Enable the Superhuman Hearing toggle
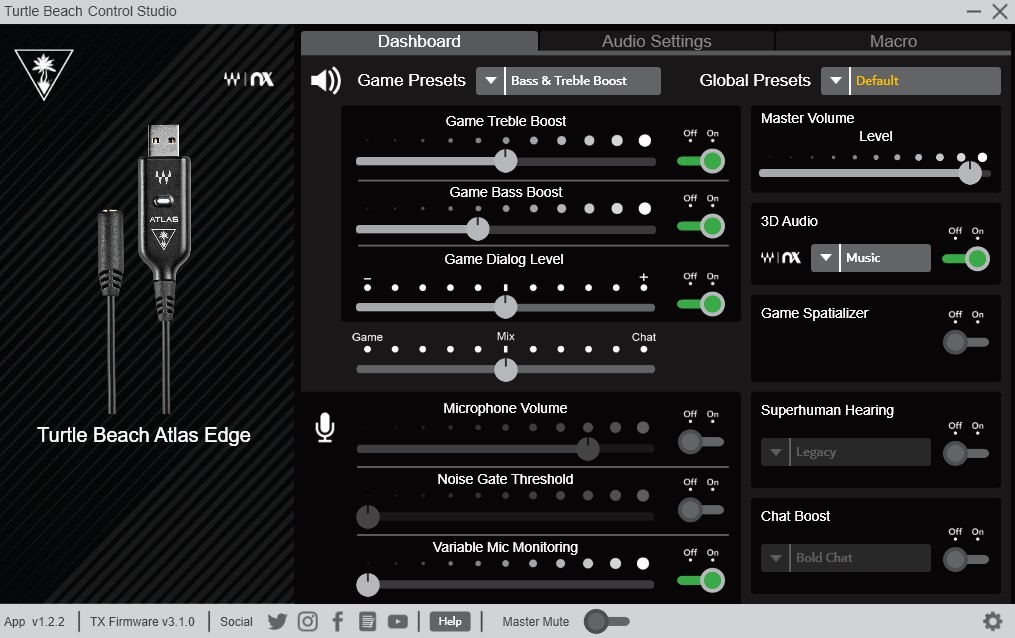The width and height of the screenshot is (1015, 638). point(966,454)
